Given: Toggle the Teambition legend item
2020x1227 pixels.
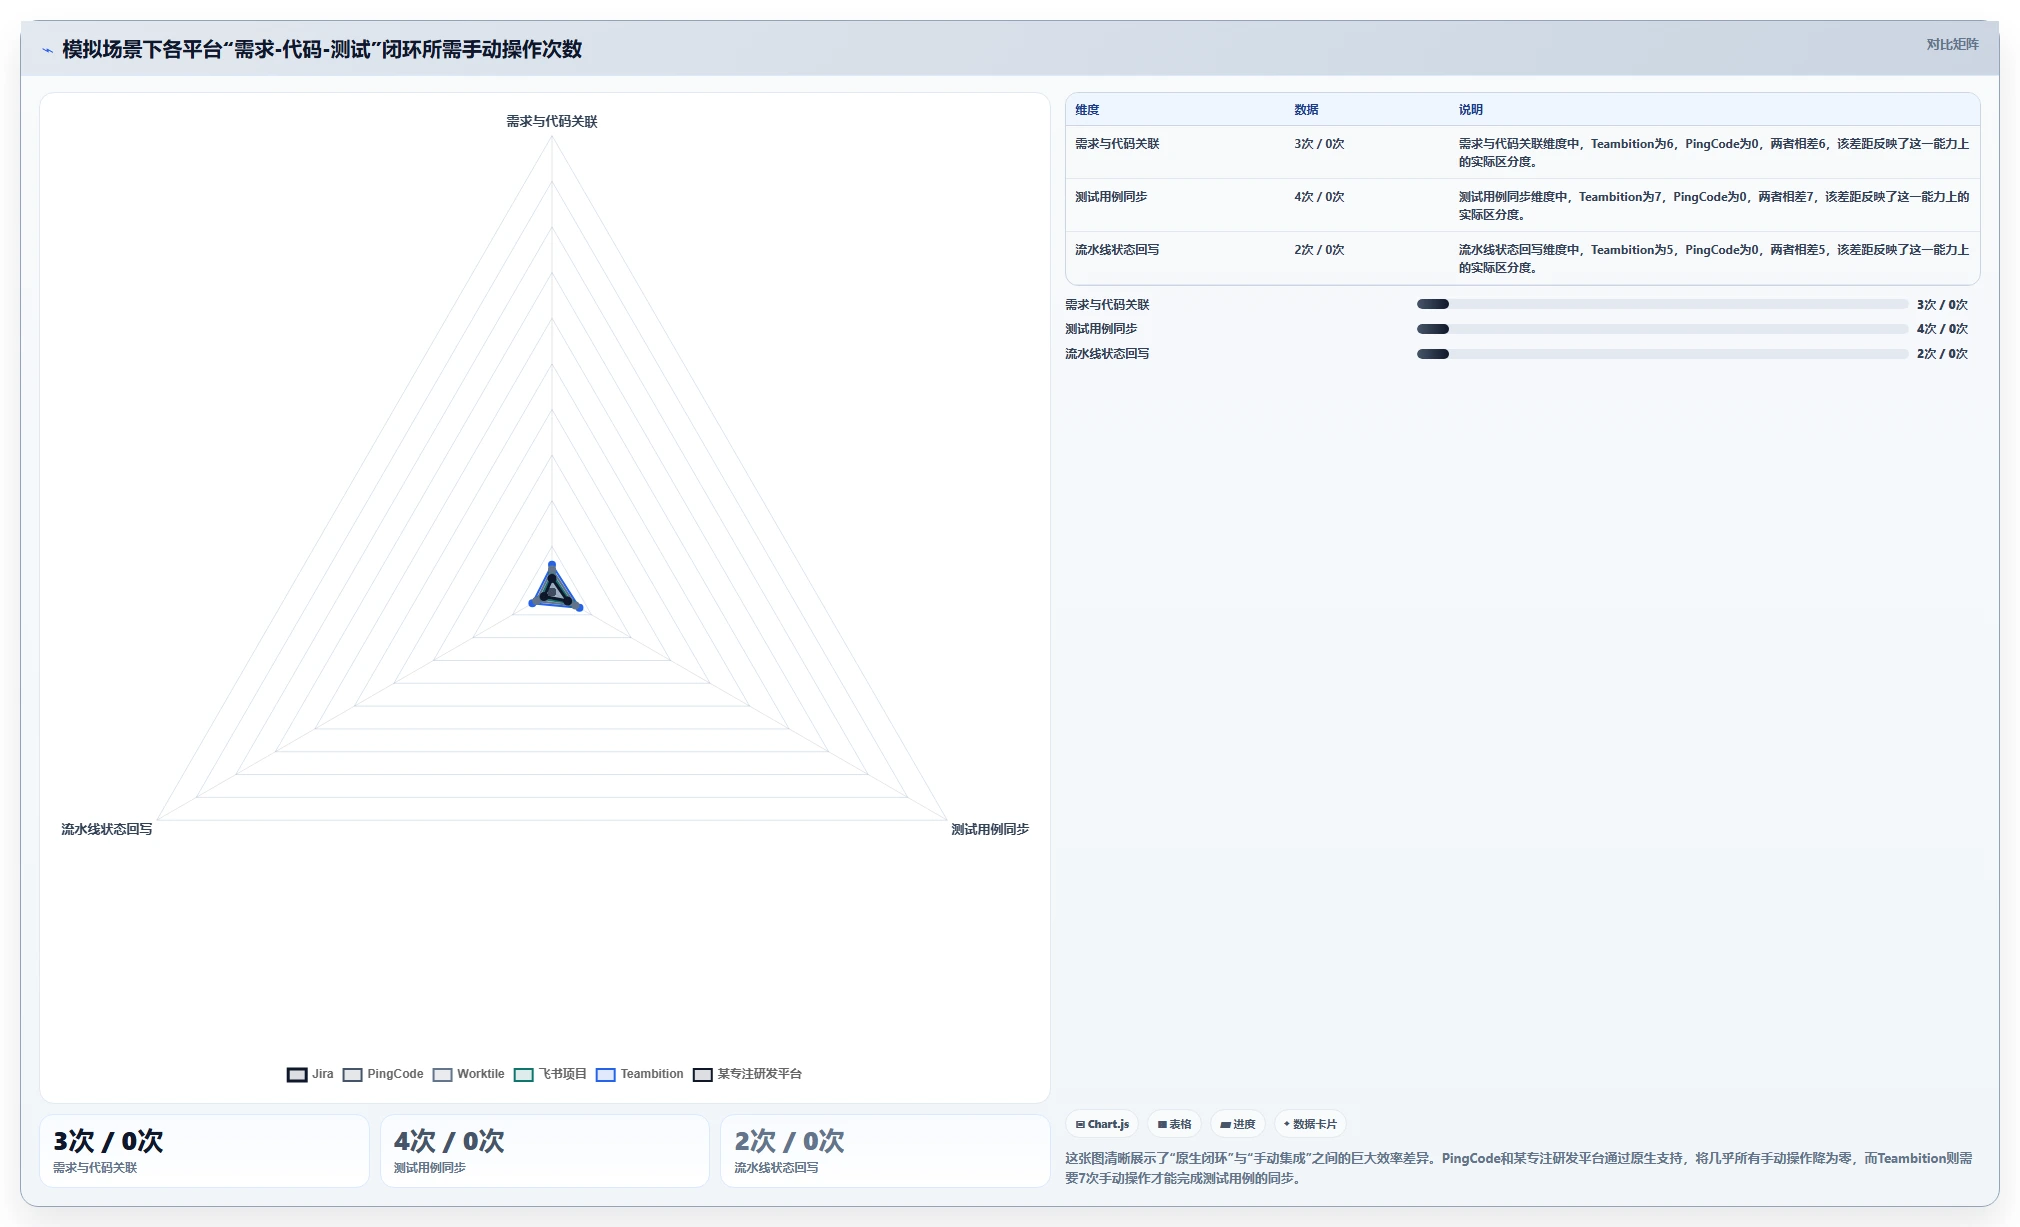Looking at the screenshot, I should tap(640, 1074).
